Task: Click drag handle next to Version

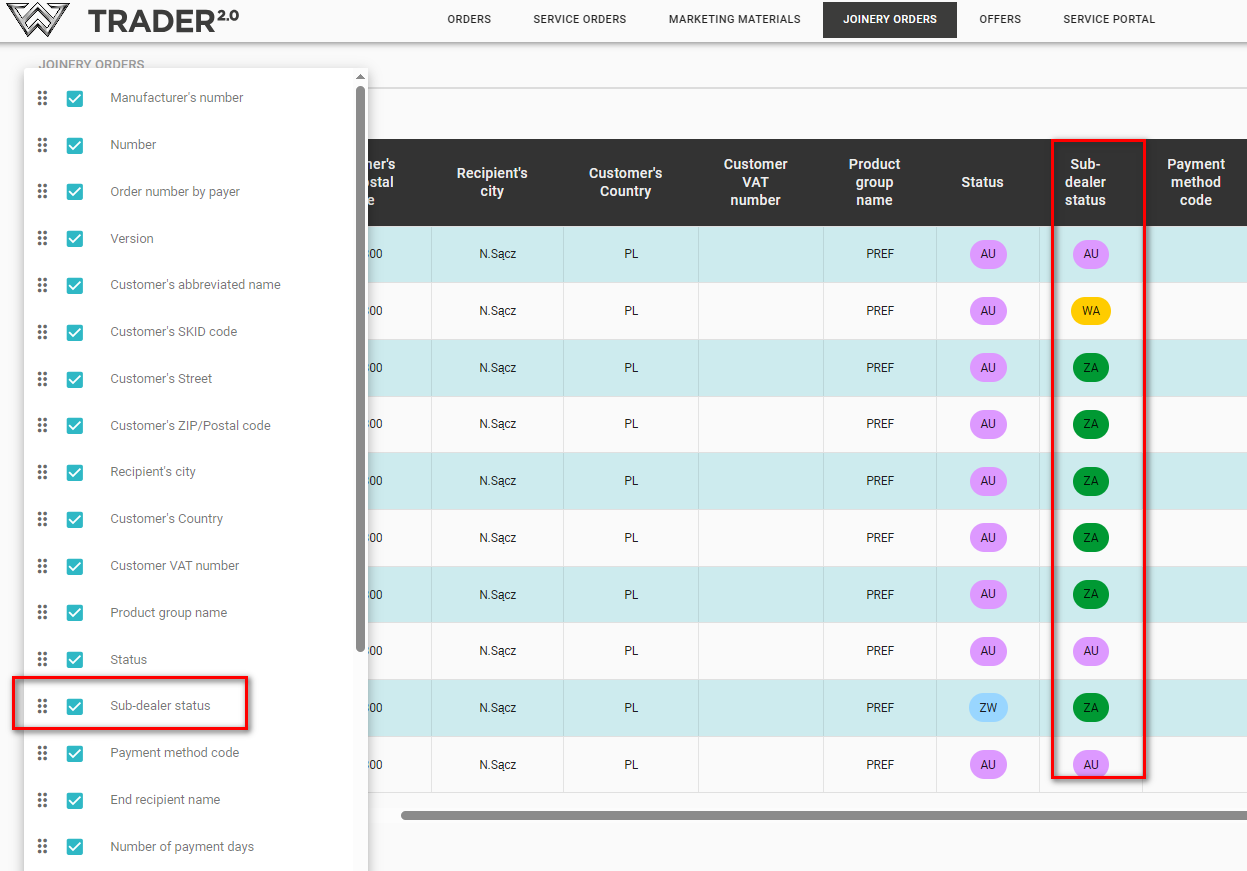Action: click(x=42, y=239)
